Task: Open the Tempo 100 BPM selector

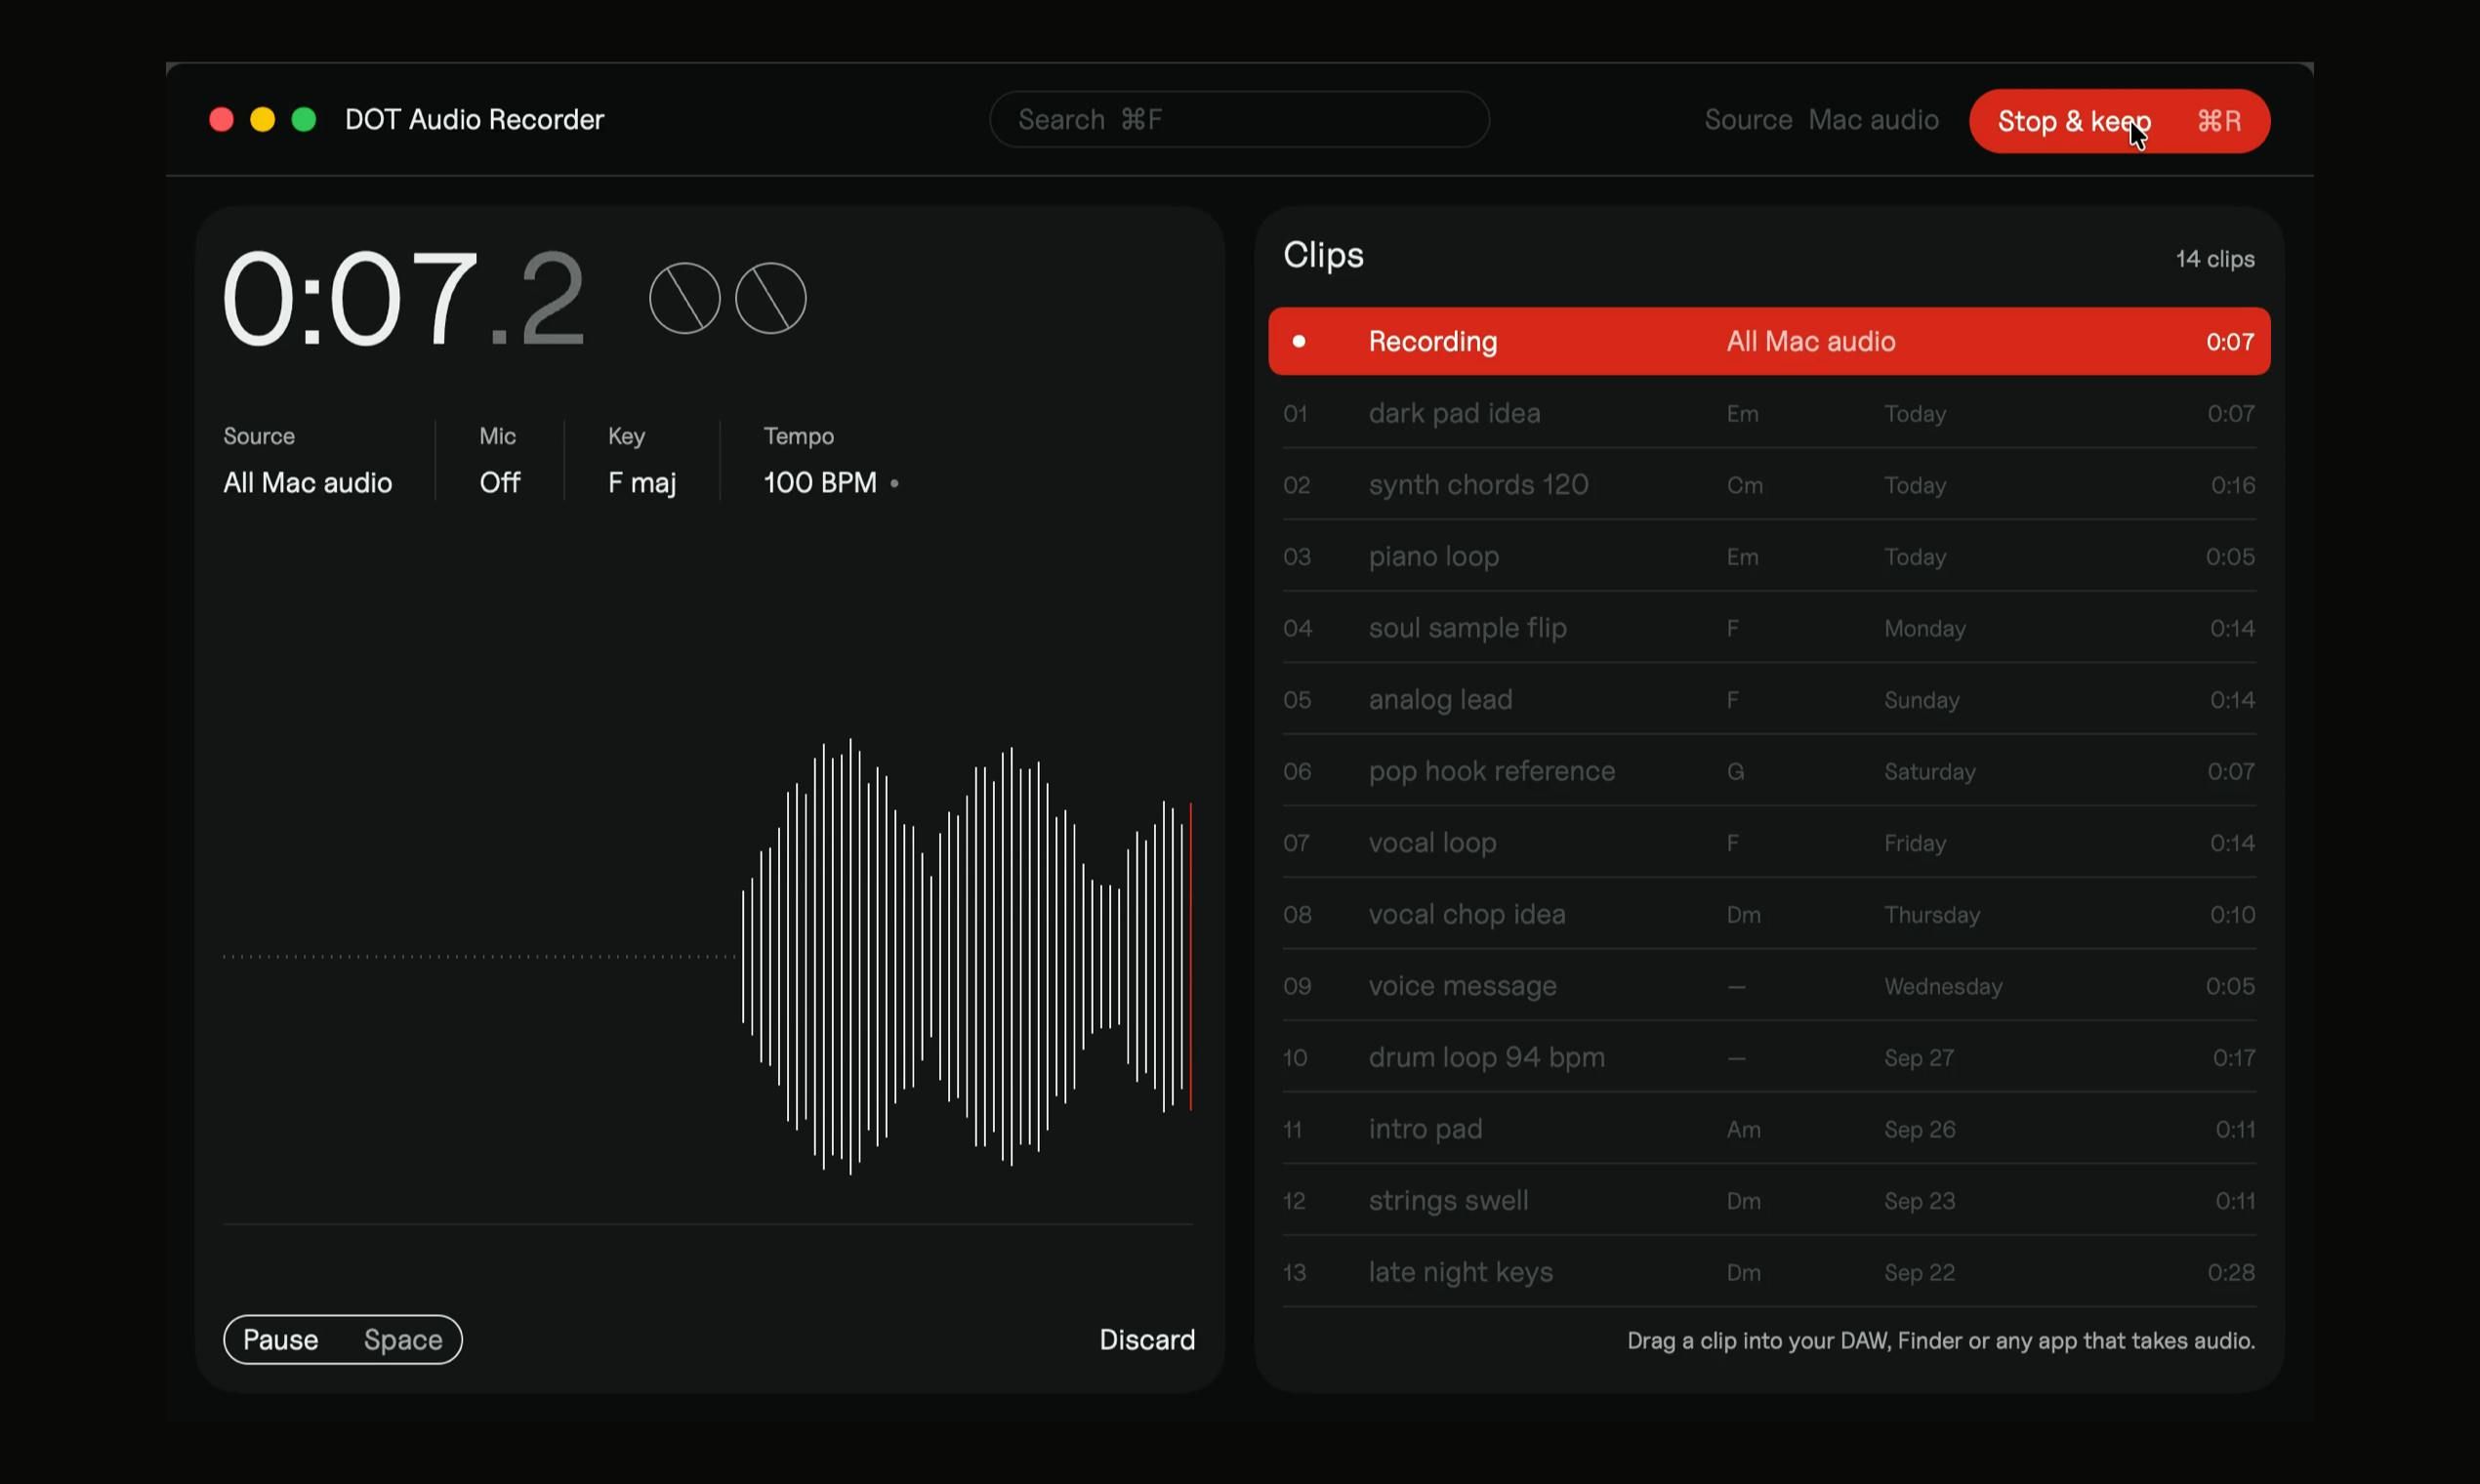Action: point(830,460)
